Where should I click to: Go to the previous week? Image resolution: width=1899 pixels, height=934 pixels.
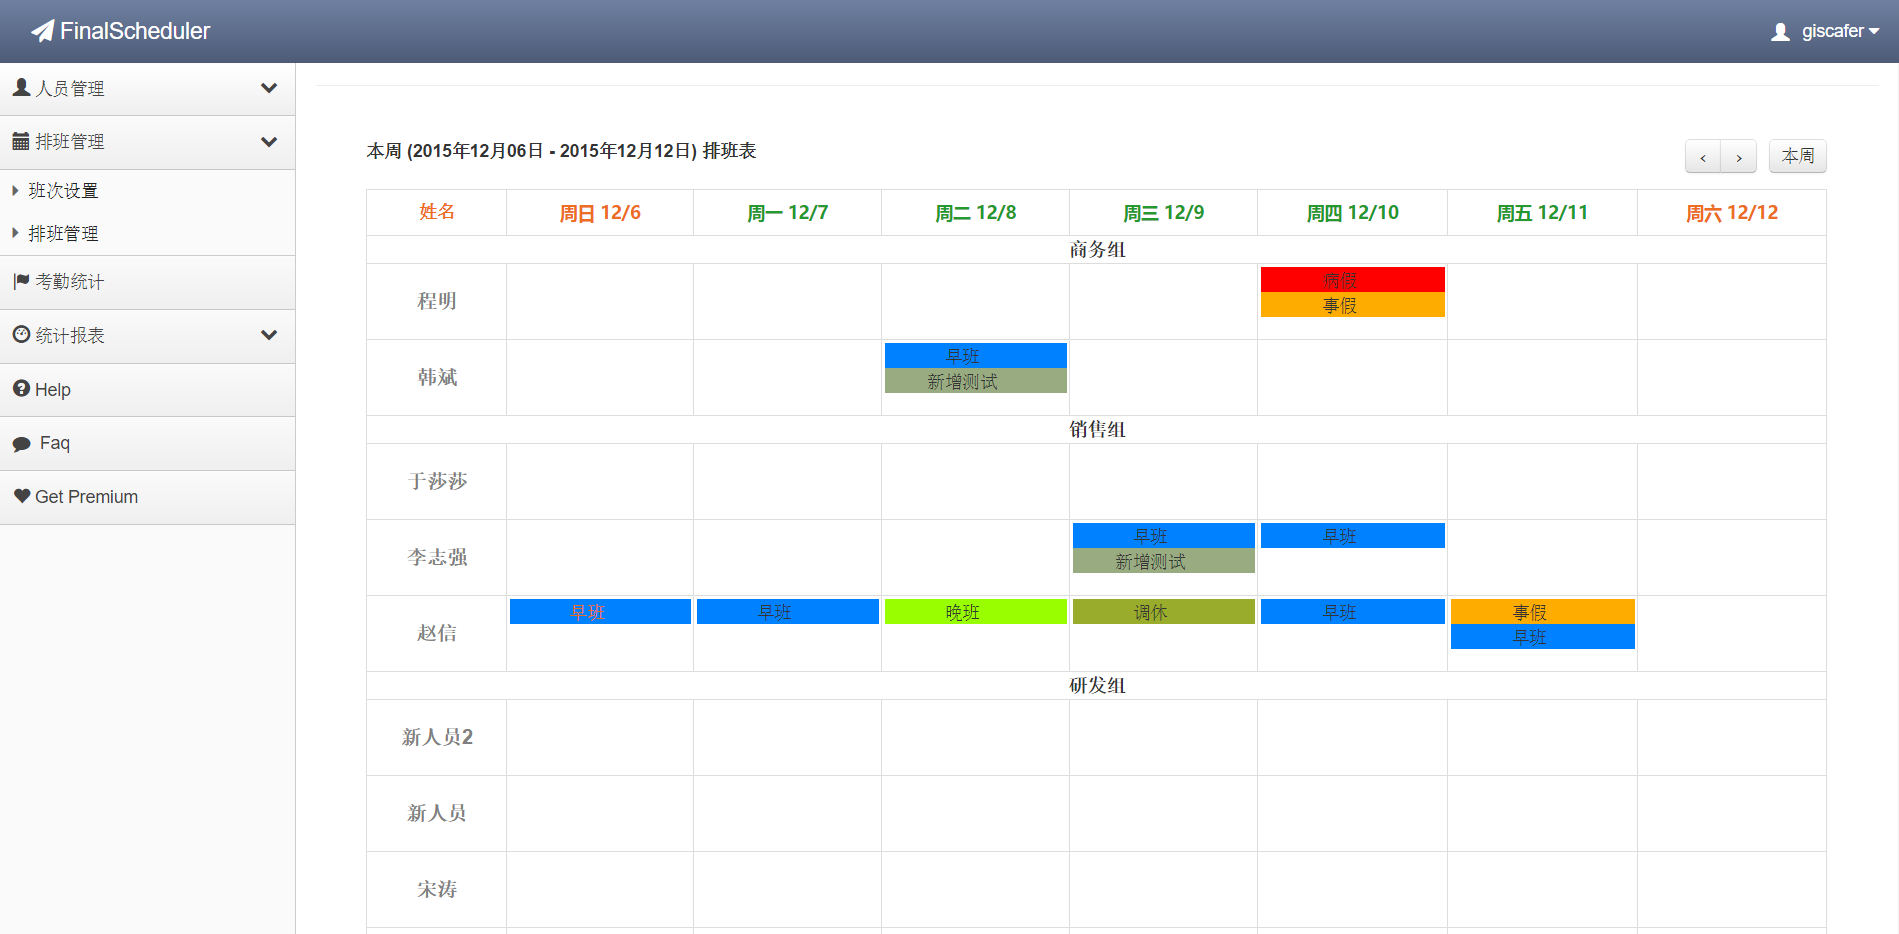pos(1702,157)
